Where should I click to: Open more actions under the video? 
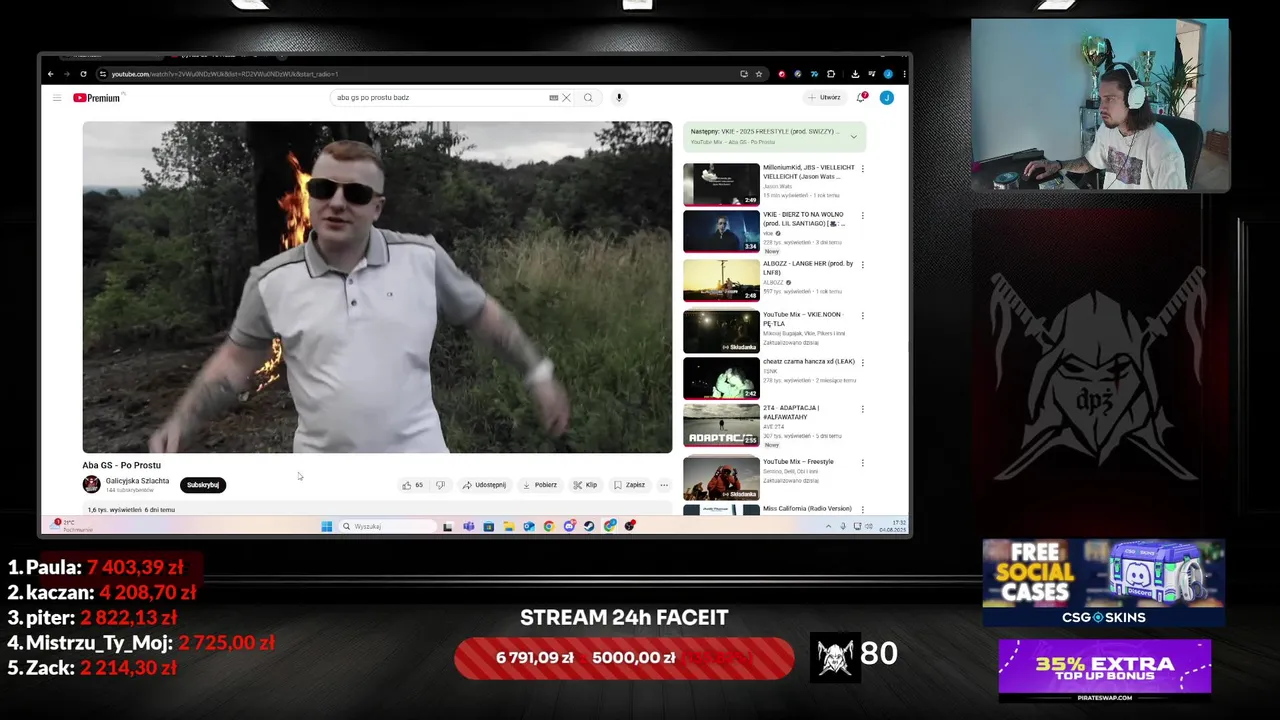click(664, 485)
